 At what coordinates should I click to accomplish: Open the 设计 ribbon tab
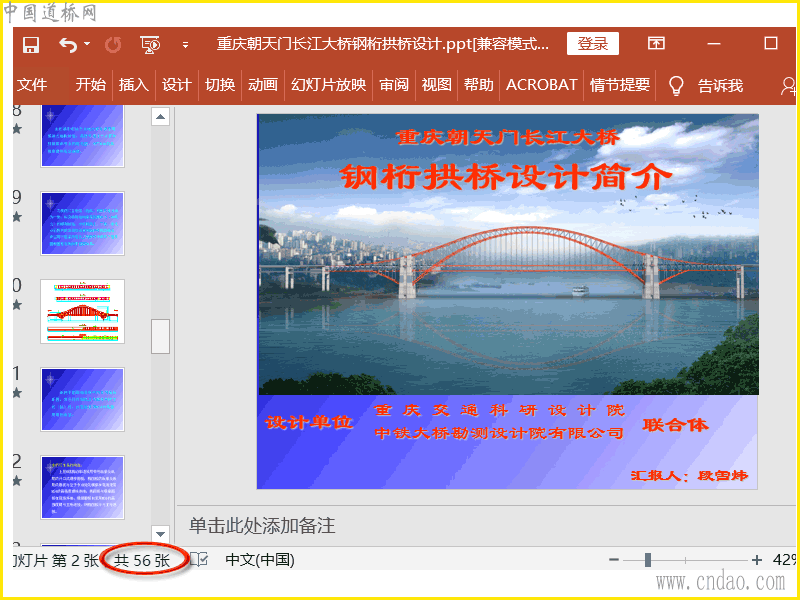point(177,85)
